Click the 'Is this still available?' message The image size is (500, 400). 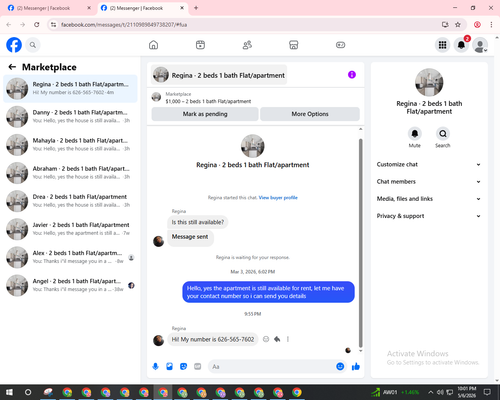(x=198, y=222)
